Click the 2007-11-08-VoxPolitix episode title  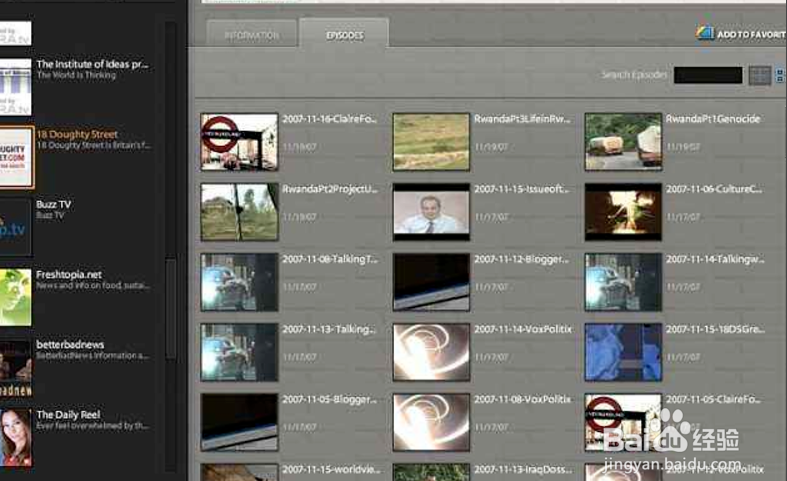click(522, 399)
